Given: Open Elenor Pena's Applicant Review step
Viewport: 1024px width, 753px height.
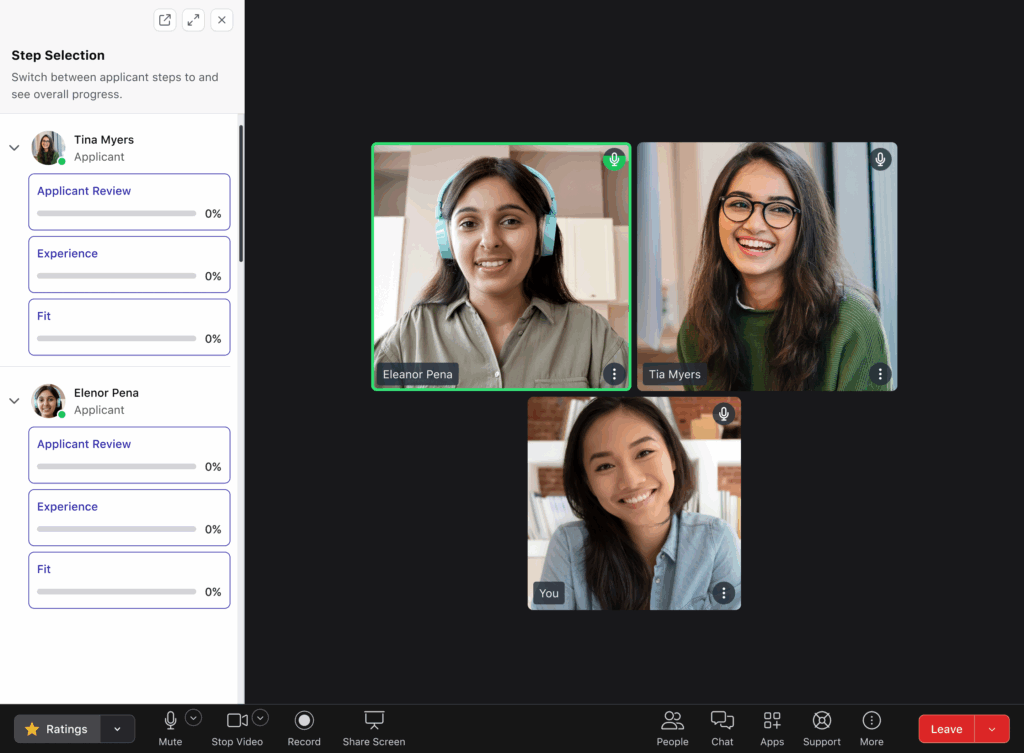Looking at the screenshot, I should point(129,455).
